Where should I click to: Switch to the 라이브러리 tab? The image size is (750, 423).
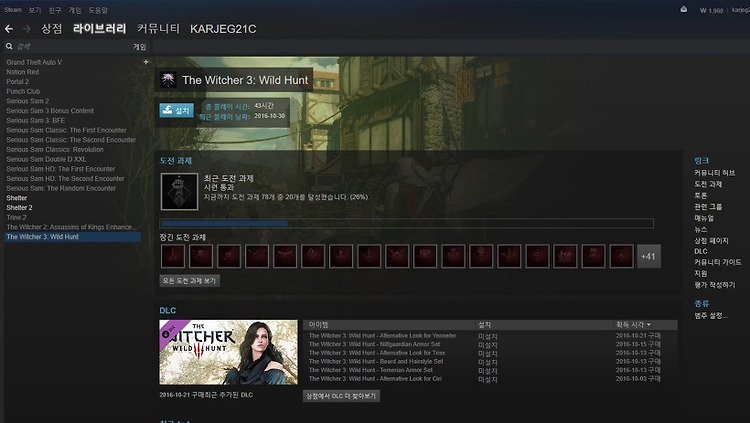(99, 29)
